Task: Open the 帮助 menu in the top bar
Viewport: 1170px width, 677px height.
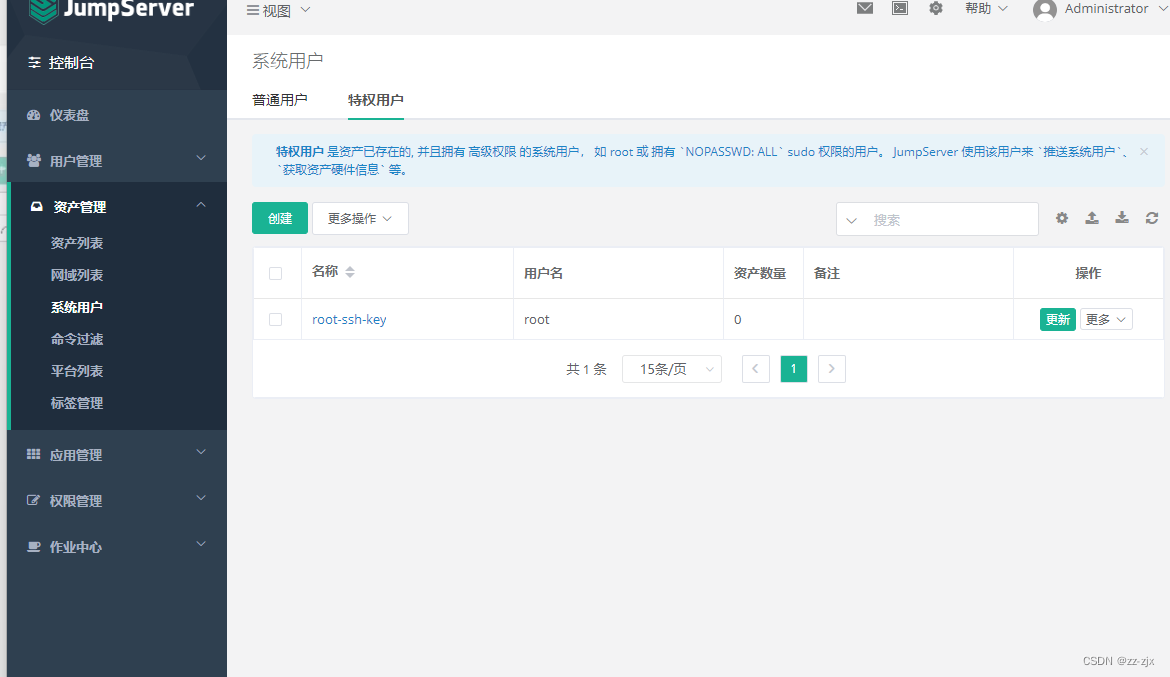Action: point(978,8)
